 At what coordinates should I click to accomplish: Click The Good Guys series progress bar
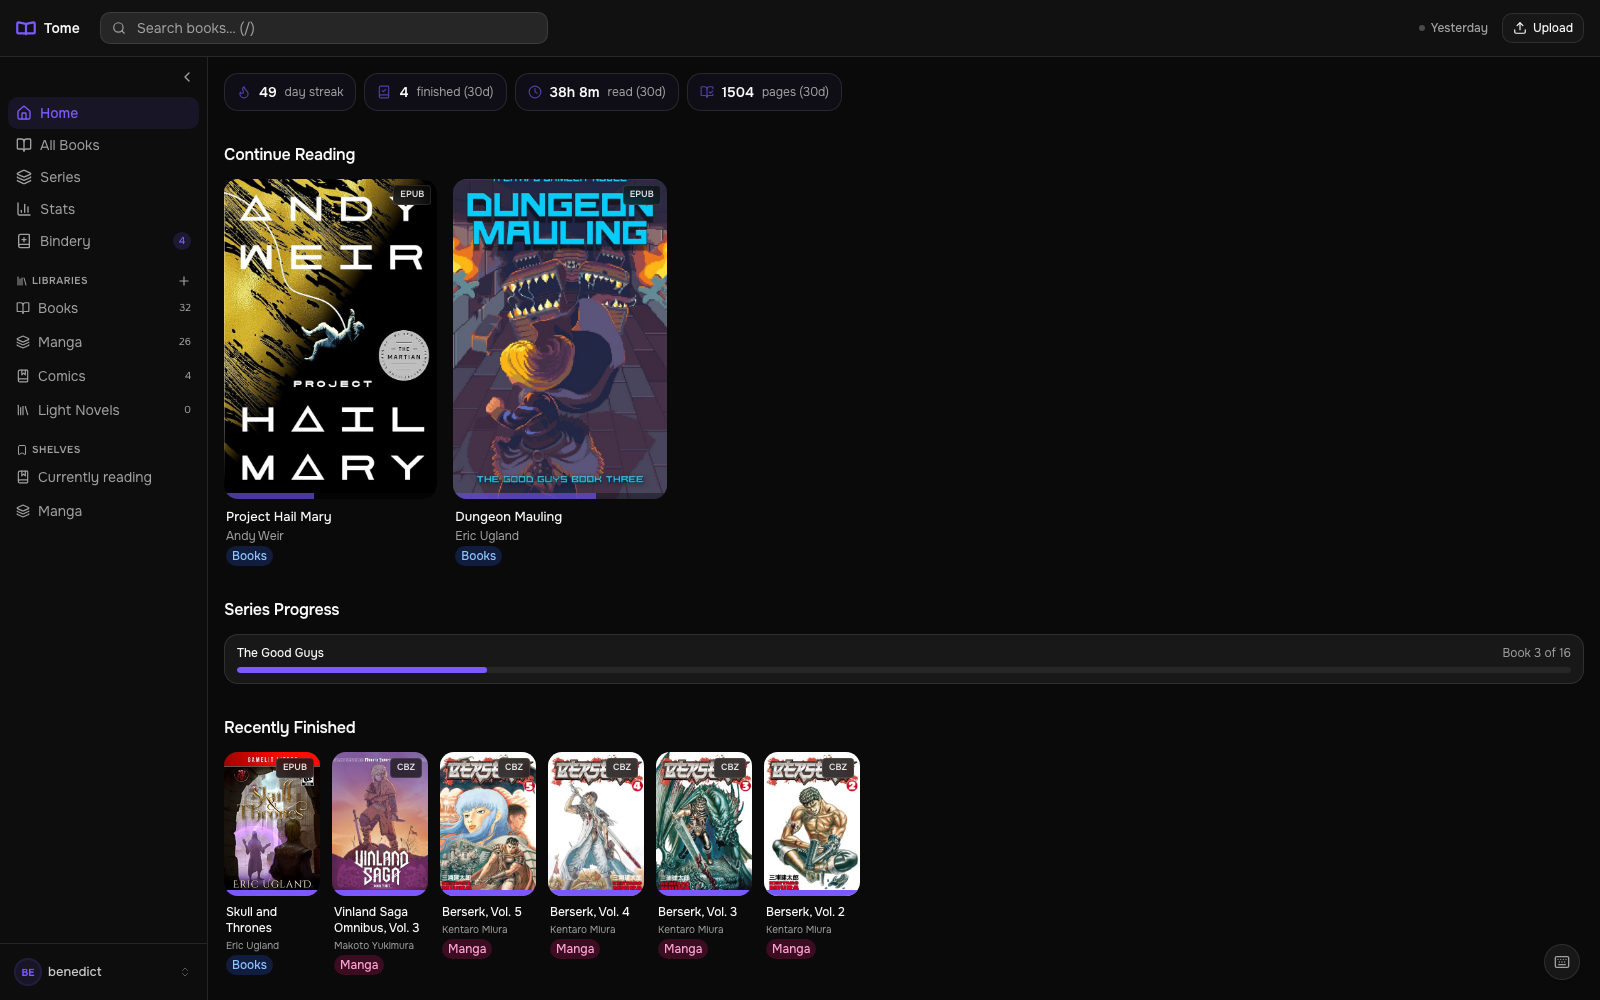coord(904,670)
